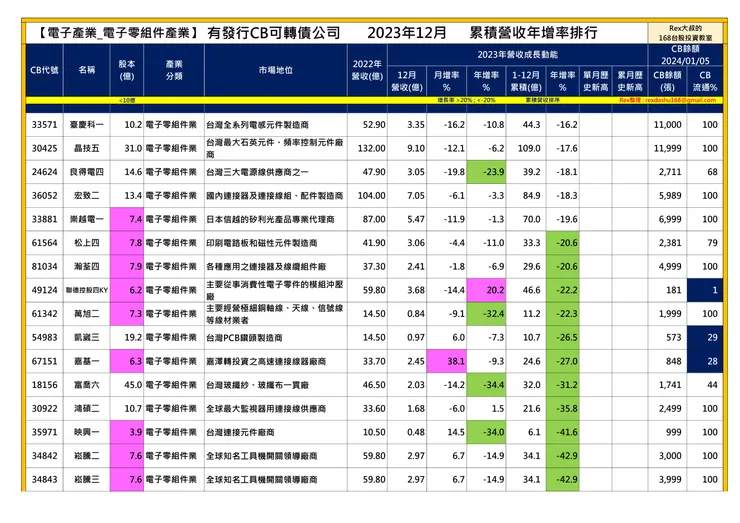
Task: Click the 109.0 cumulative revenue cell
Action: tap(526, 148)
